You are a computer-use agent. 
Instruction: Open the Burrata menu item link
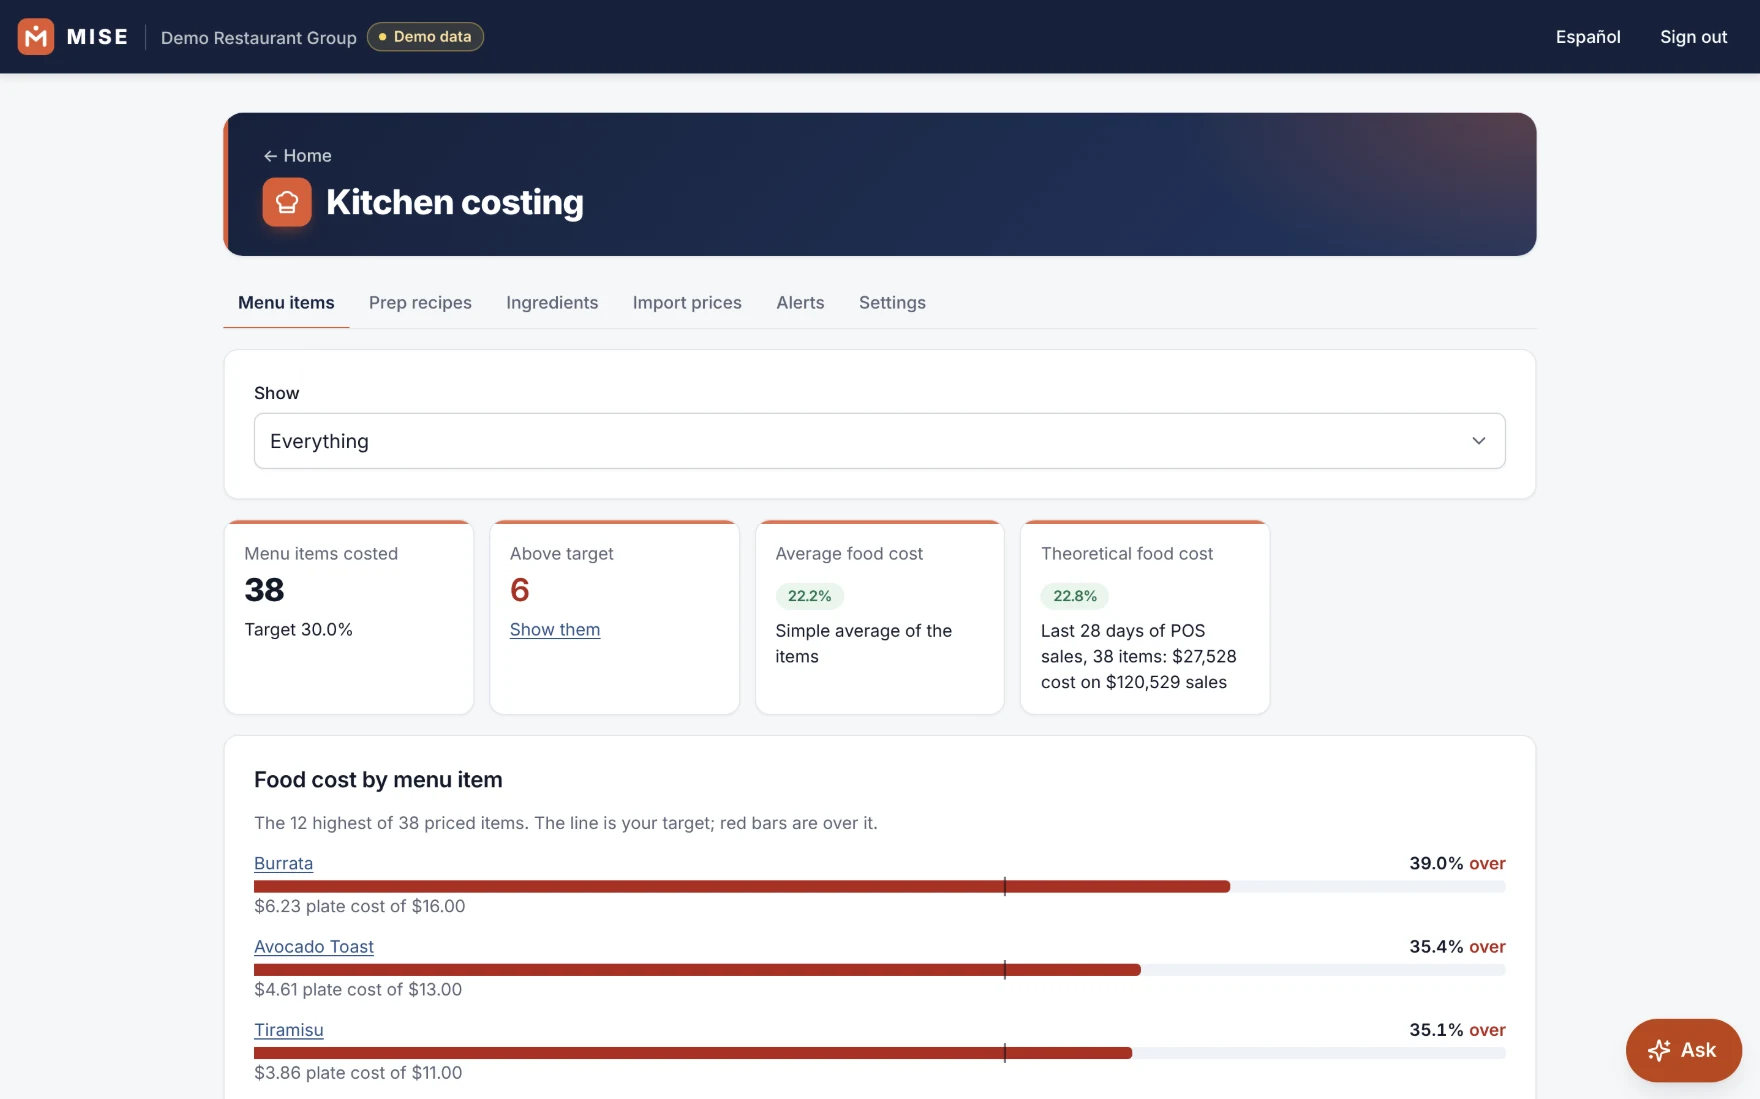[283, 863]
